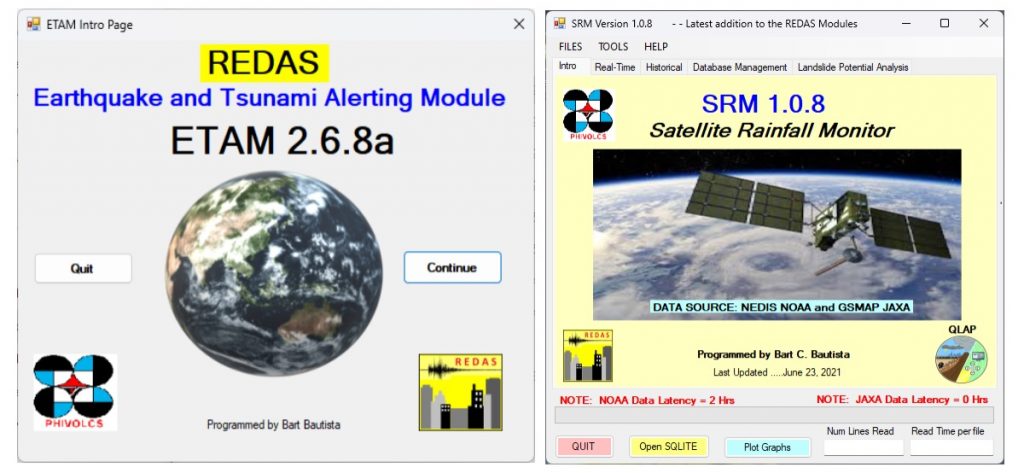Click the pink QUIT button in SRM

point(584,447)
